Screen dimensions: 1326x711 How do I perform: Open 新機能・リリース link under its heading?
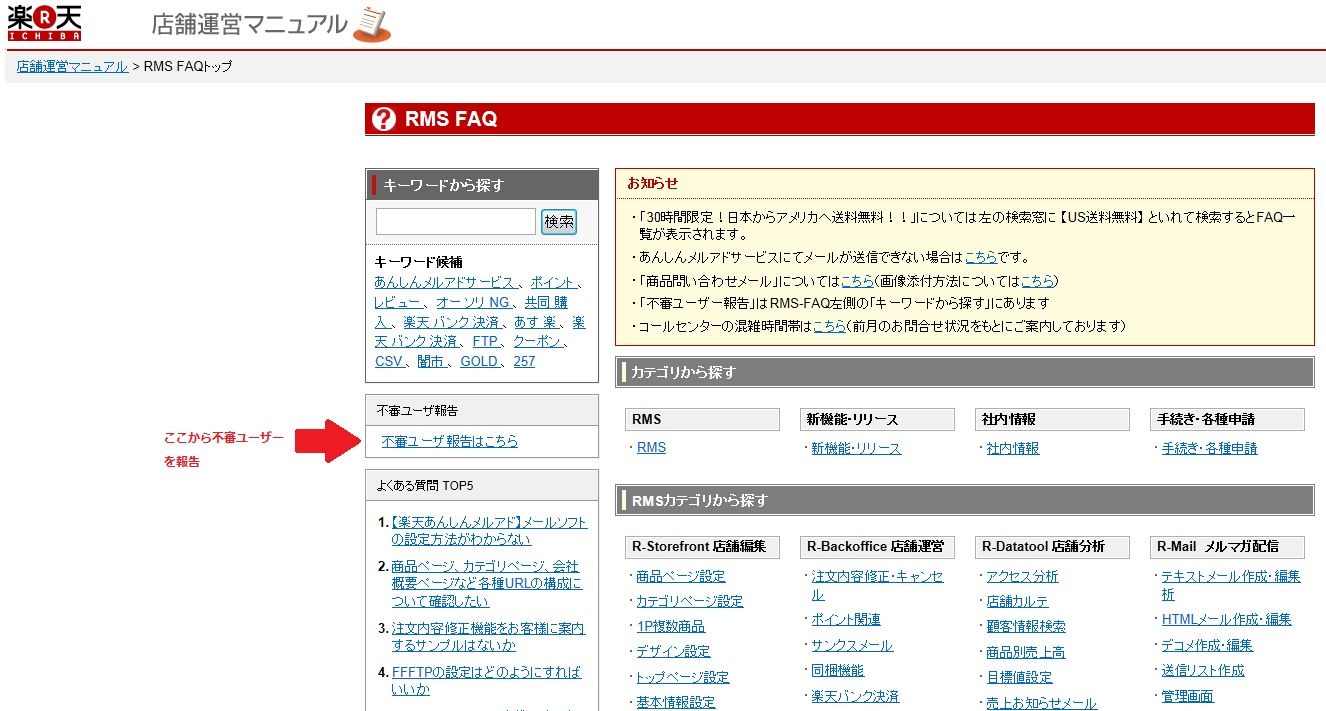(856, 448)
